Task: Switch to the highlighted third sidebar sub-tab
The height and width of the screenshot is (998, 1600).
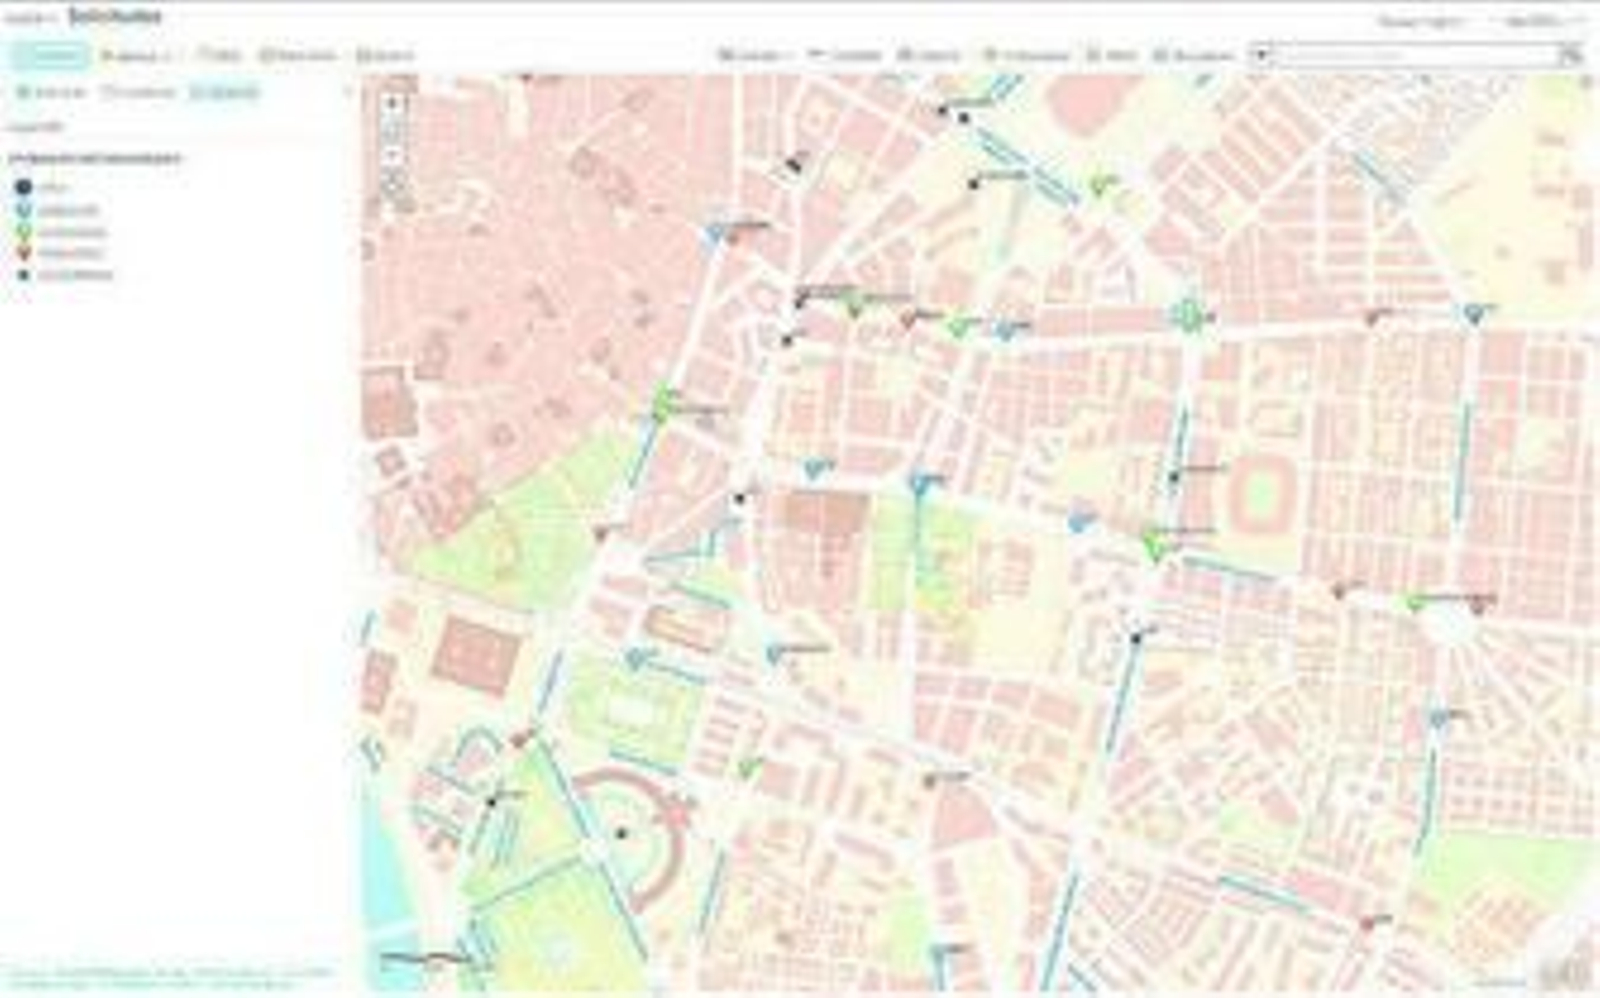Action: coord(225,92)
